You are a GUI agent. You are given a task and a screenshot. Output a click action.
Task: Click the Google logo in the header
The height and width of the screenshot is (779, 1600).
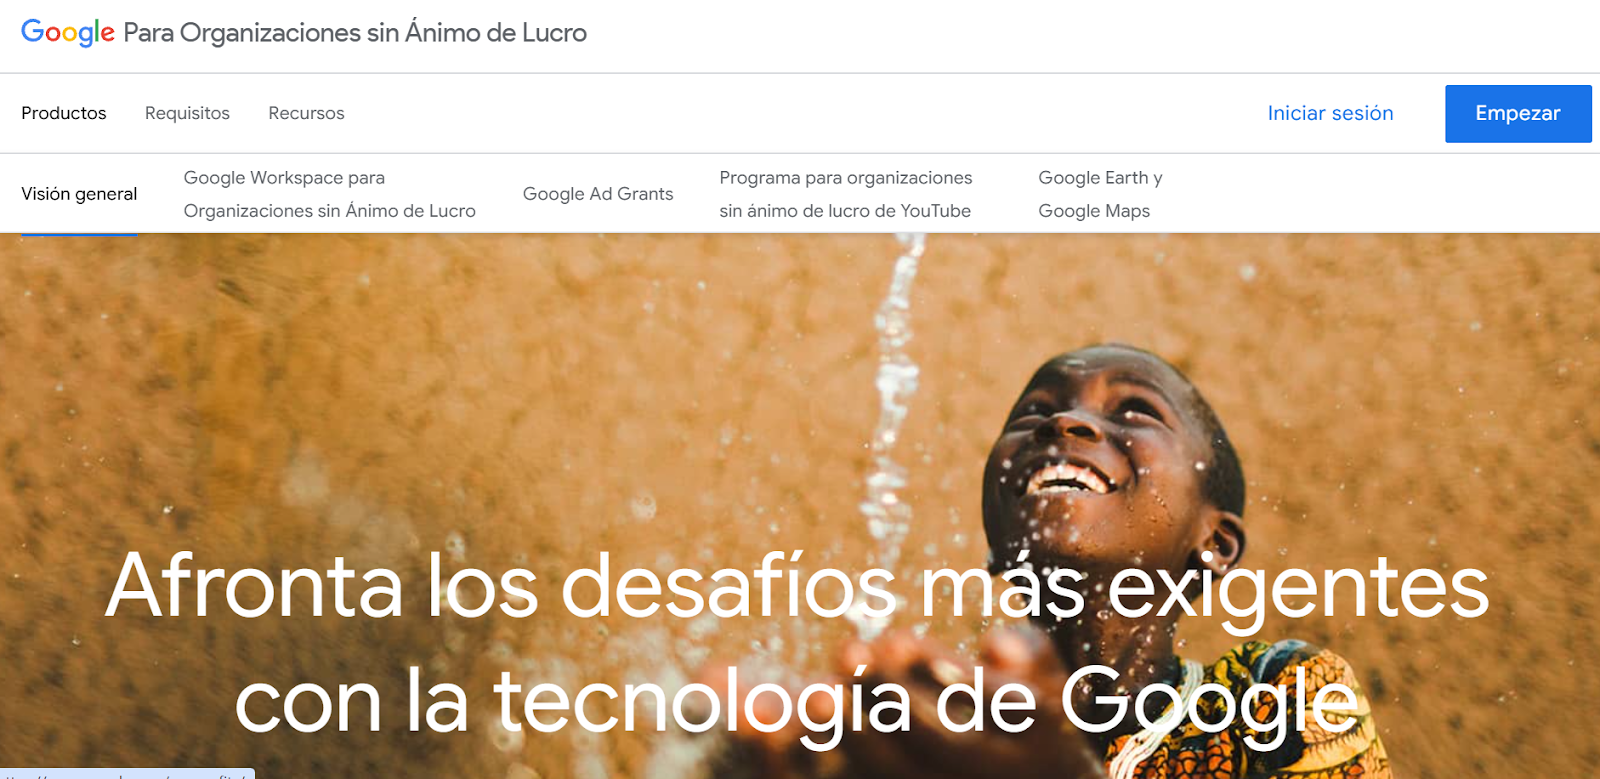pyautogui.click(x=68, y=33)
